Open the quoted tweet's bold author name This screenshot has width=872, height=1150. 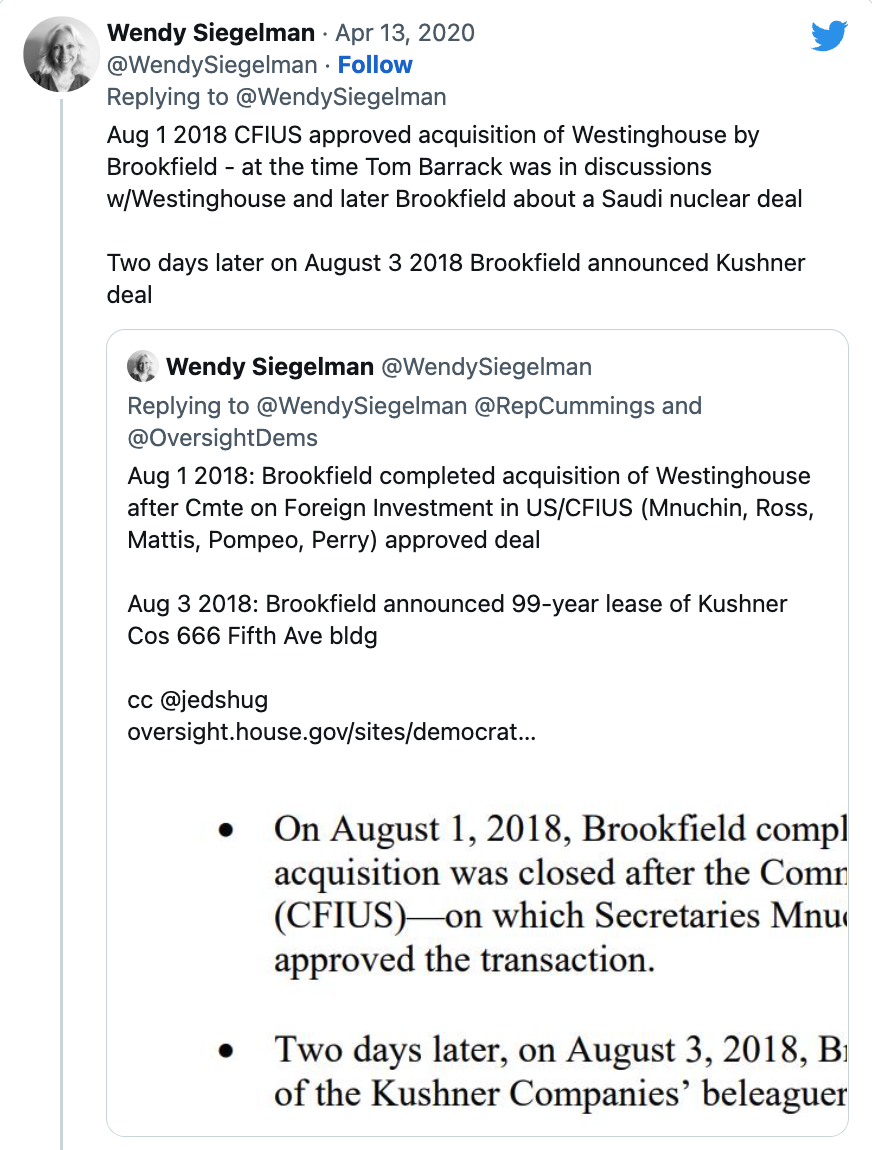[270, 367]
